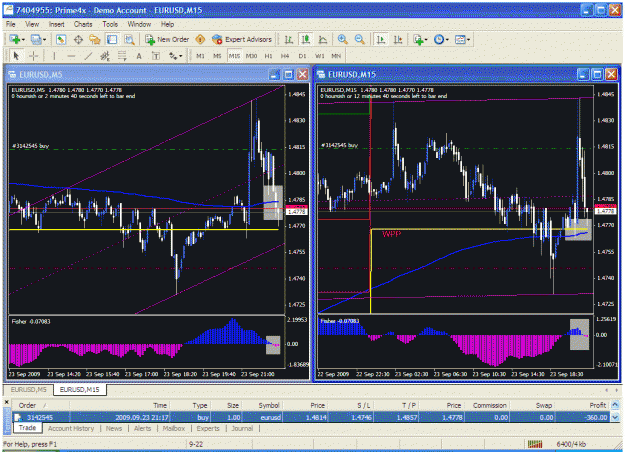This screenshot has height=452, width=625.
Task: Switch timeframe to M5
Action: (217, 56)
